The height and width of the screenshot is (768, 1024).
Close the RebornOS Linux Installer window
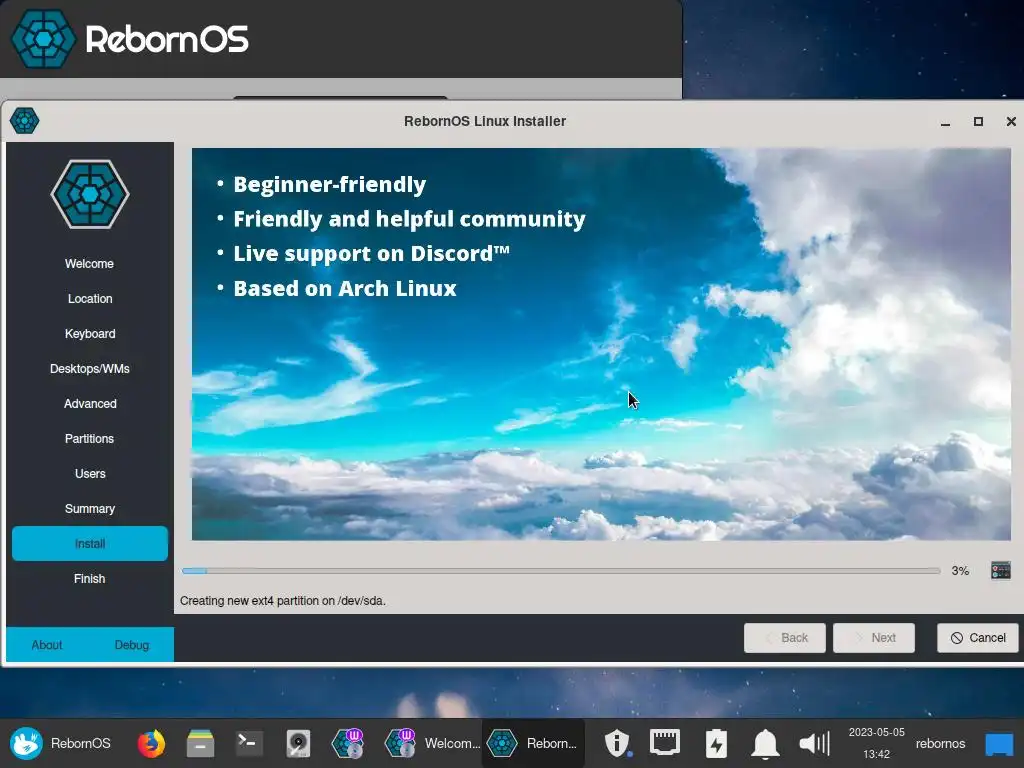point(1011,121)
